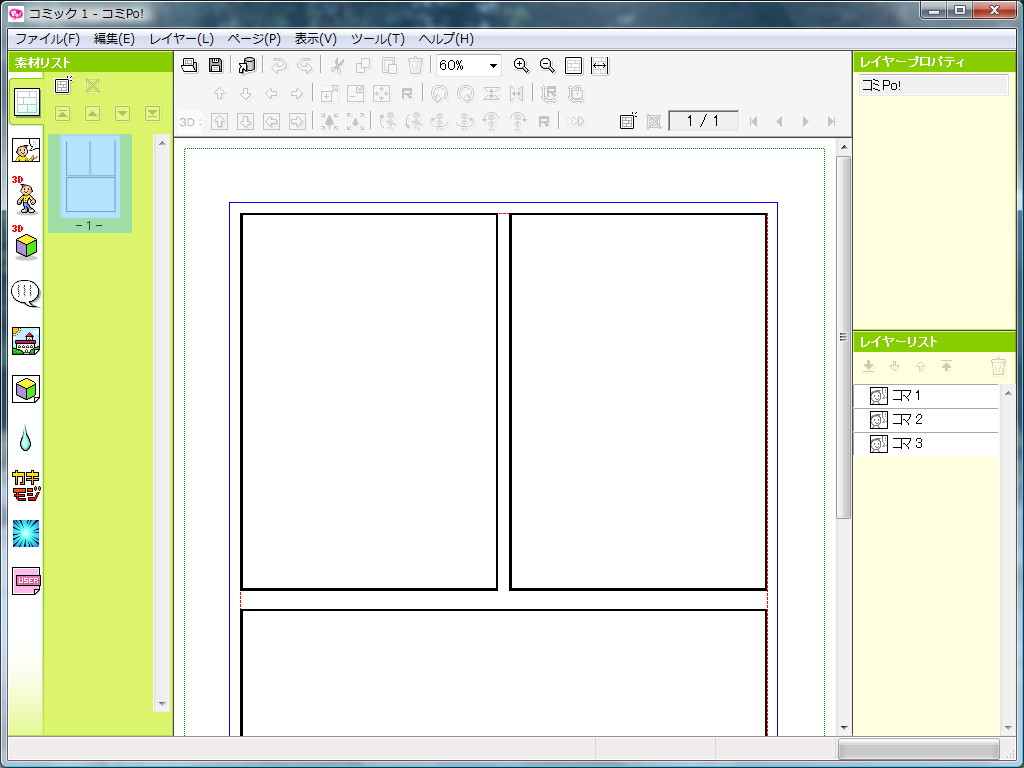Open the 表示(V) menu
Screen dimensions: 1024x768
click(315, 39)
